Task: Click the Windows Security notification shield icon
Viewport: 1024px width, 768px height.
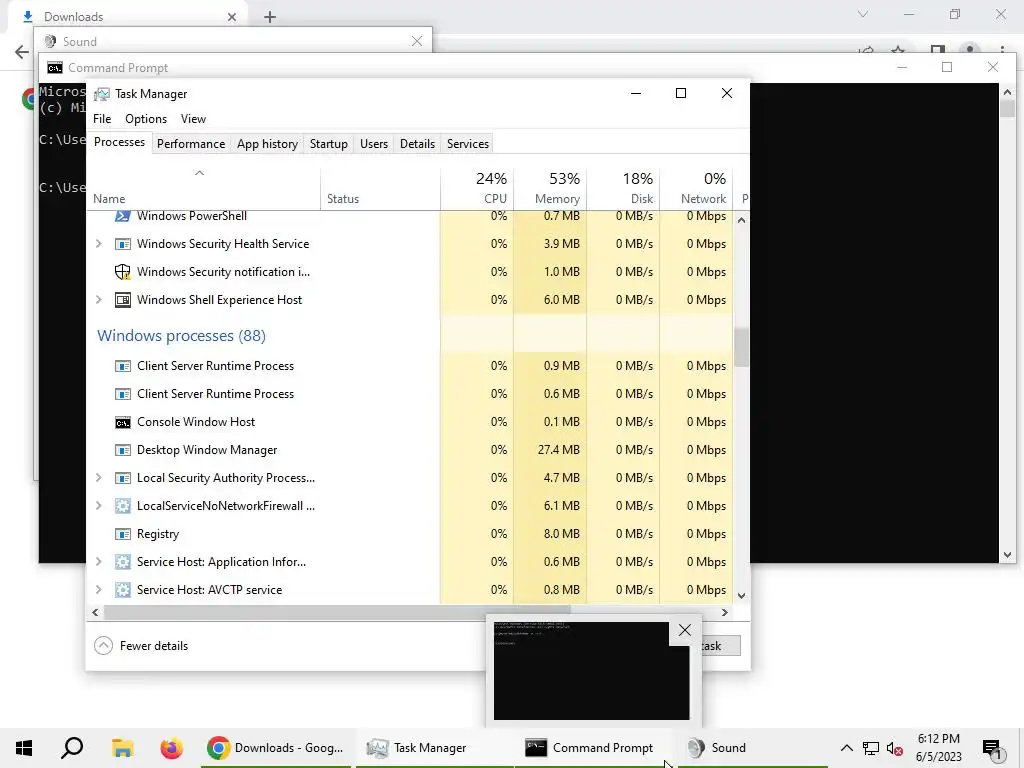Action: (122, 272)
